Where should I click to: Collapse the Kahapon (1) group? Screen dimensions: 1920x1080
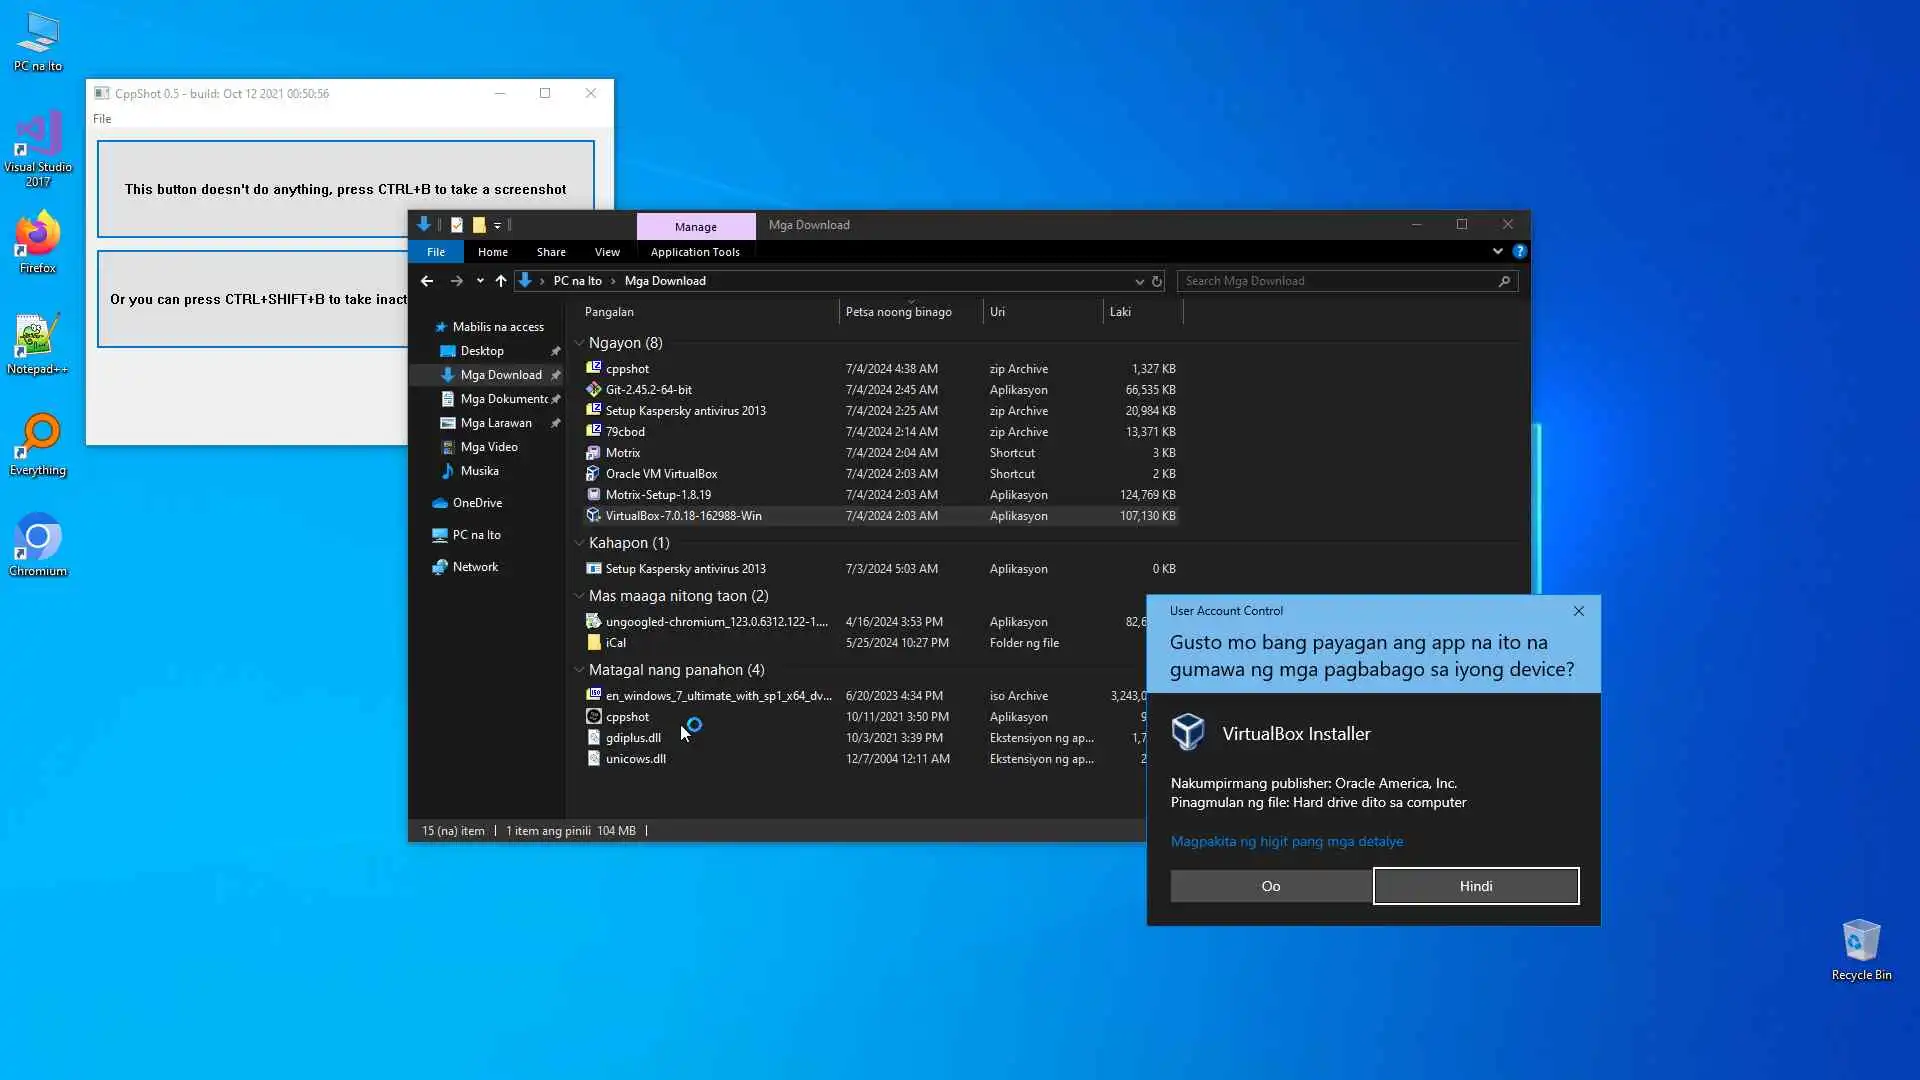pos(579,543)
